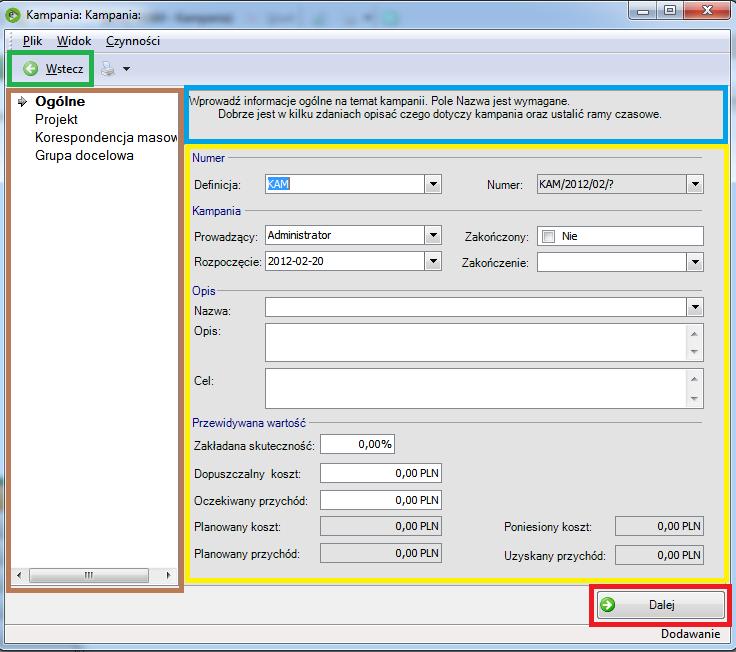The width and height of the screenshot is (736, 652).
Task: Select Grupa docelowa section
Action: tap(84, 155)
